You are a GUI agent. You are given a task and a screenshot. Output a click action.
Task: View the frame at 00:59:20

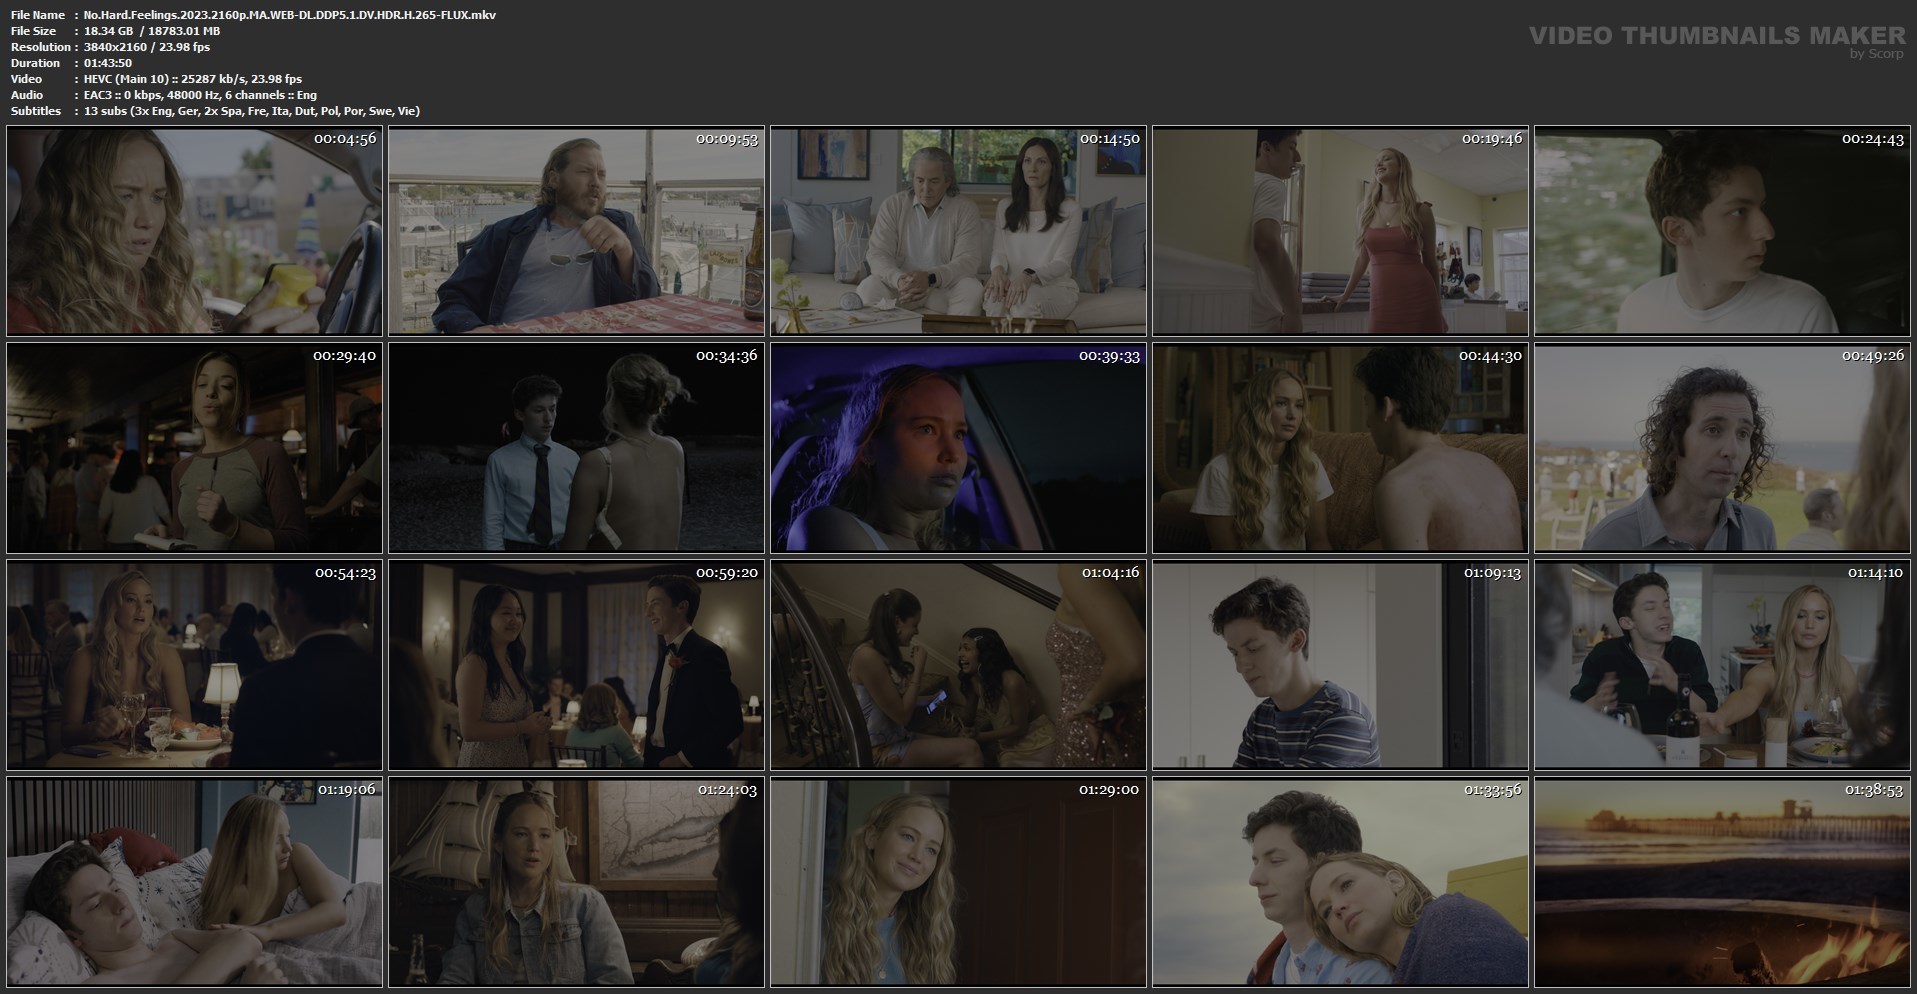click(576, 666)
